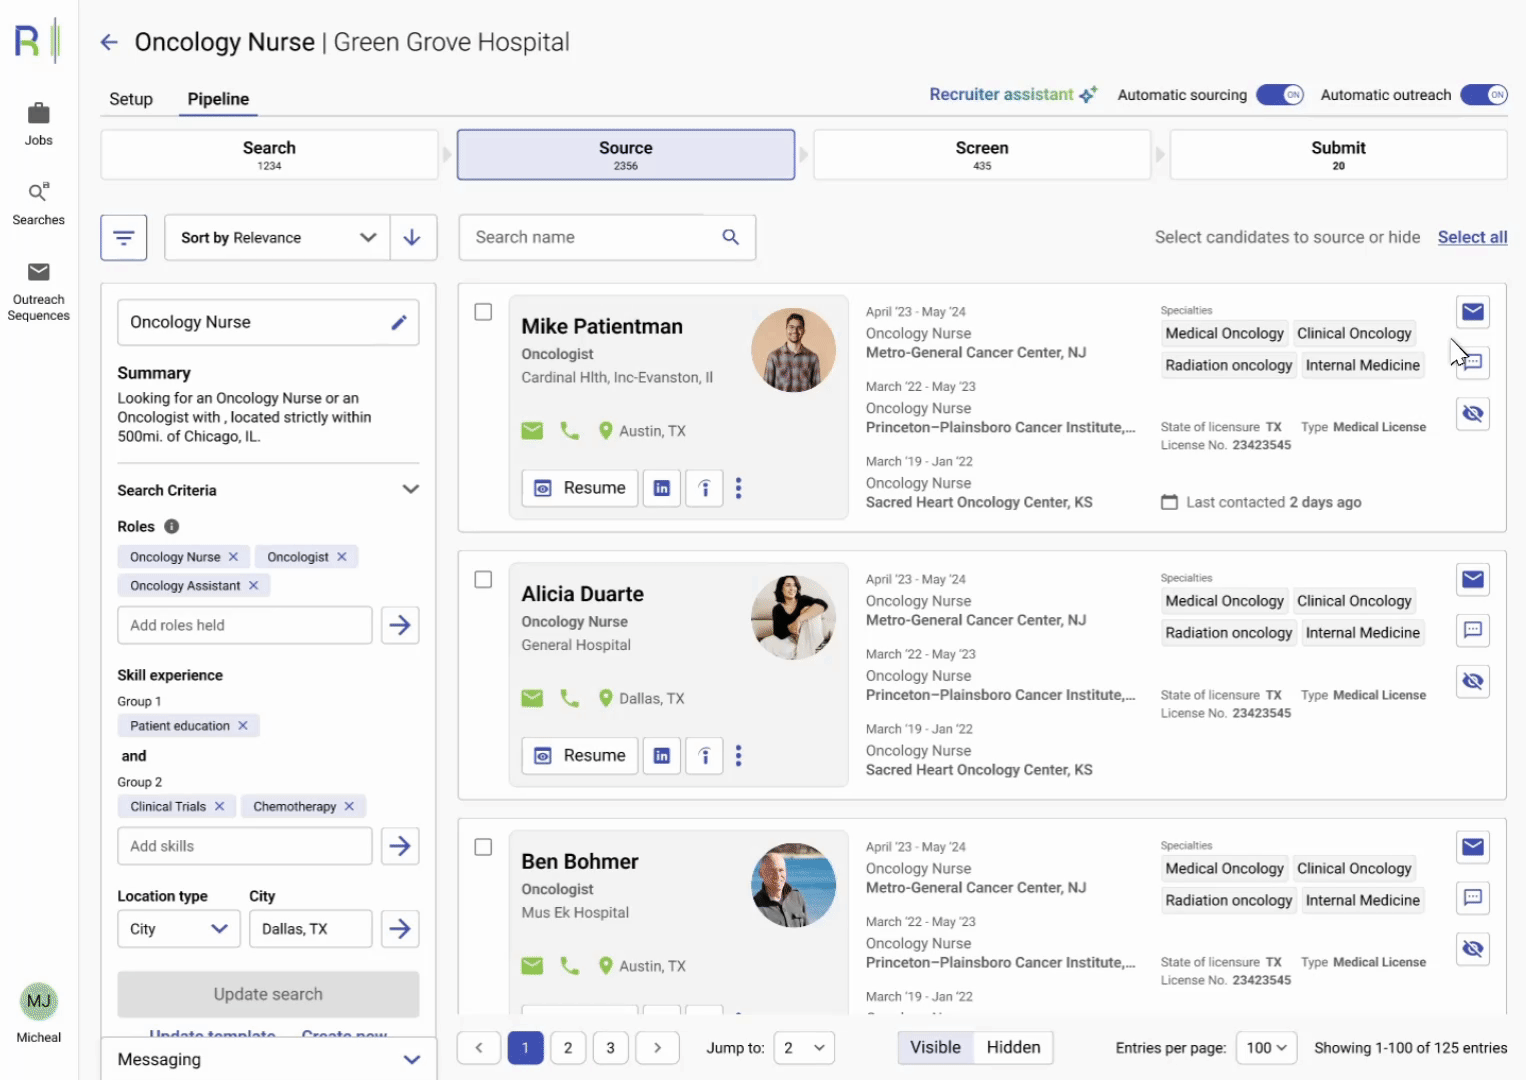The image size is (1526, 1080).
Task: Go back using the left arrow
Action: pos(109,42)
